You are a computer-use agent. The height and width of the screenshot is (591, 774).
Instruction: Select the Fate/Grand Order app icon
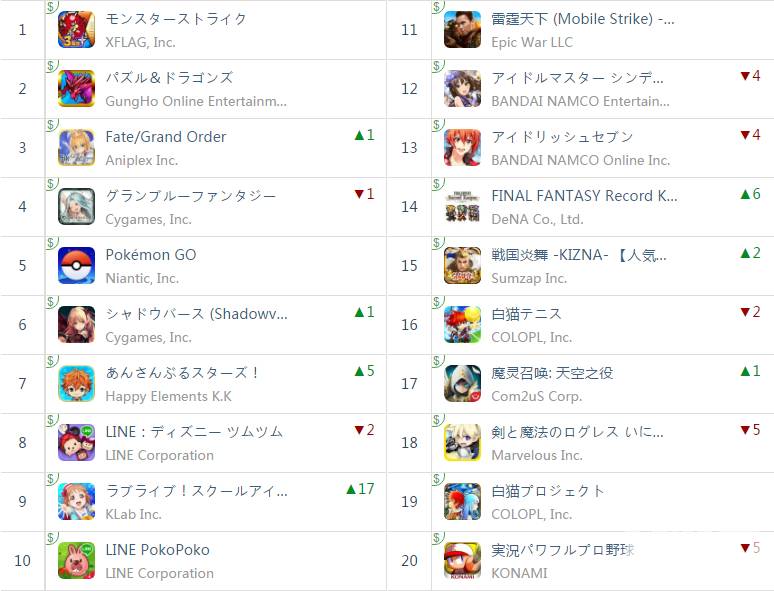(x=77, y=148)
